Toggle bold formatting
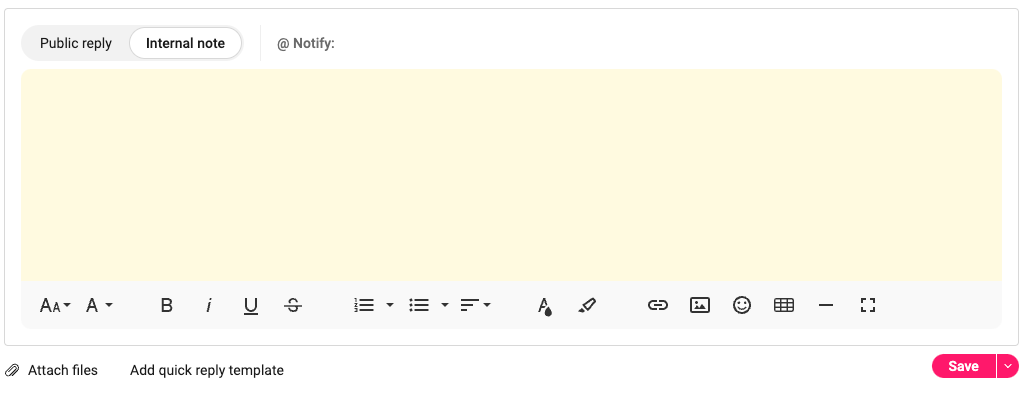This screenshot has width=1026, height=398. (x=167, y=305)
